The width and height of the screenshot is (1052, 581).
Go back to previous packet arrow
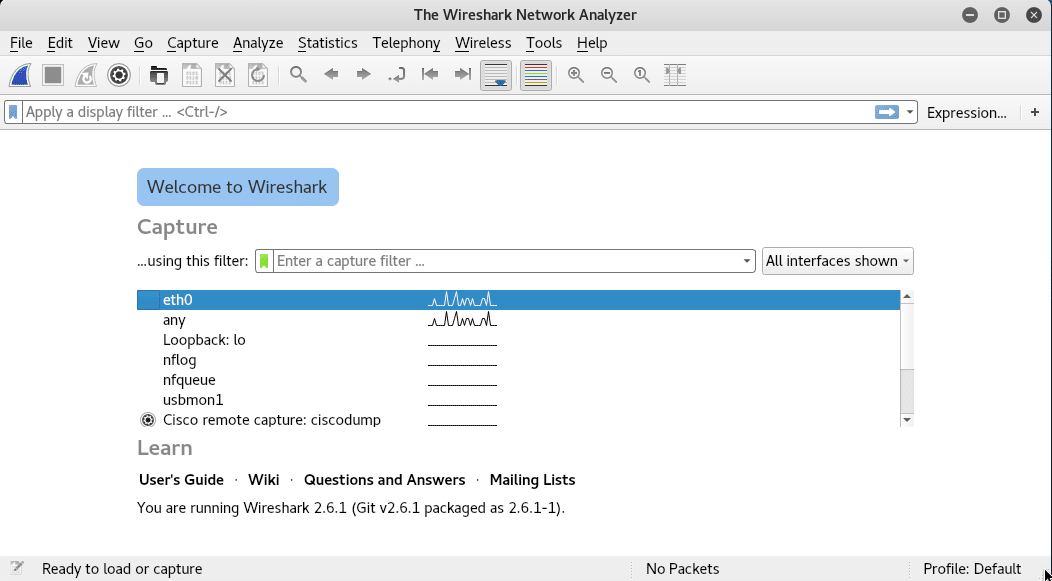(331, 74)
